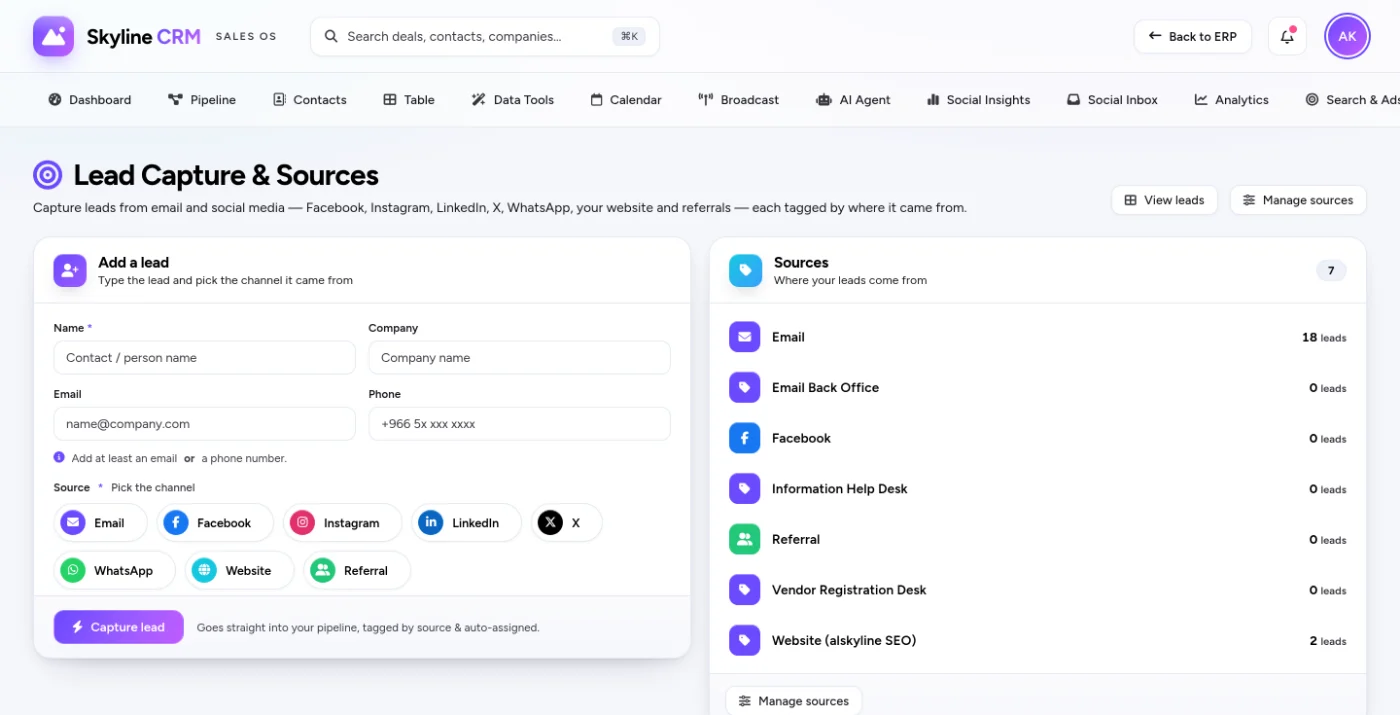Click the Capture lead button

pyautogui.click(x=119, y=627)
